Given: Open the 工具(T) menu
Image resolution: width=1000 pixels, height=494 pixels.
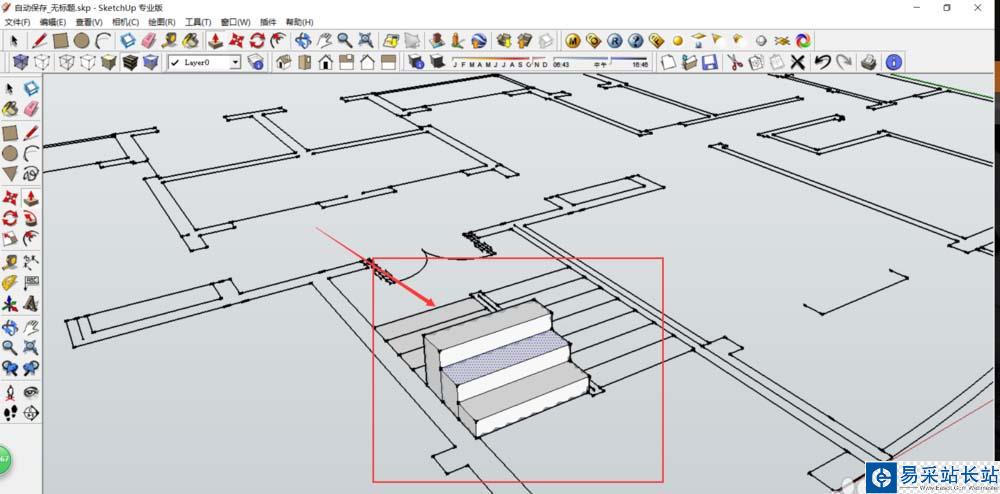Looking at the screenshot, I should click(x=198, y=22).
